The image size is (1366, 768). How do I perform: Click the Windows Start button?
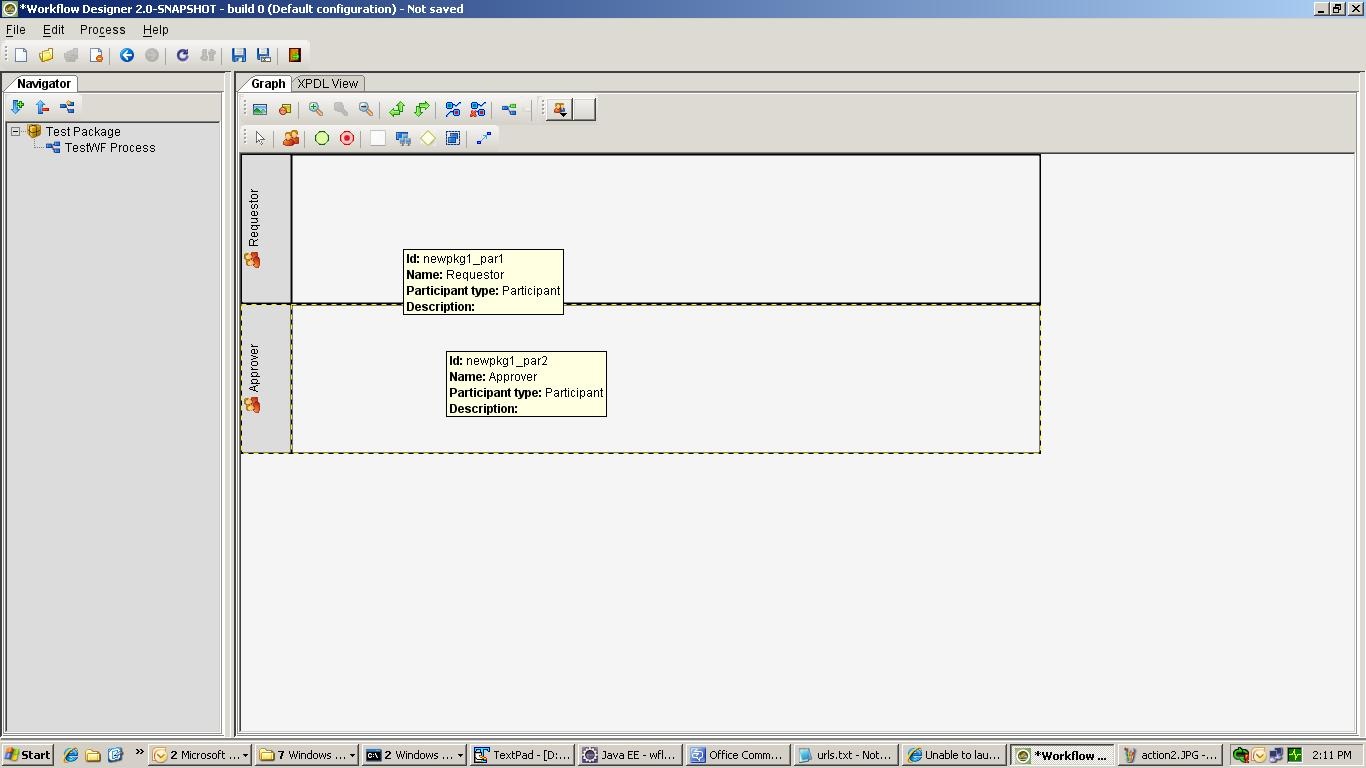pyautogui.click(x=27, y=755)
